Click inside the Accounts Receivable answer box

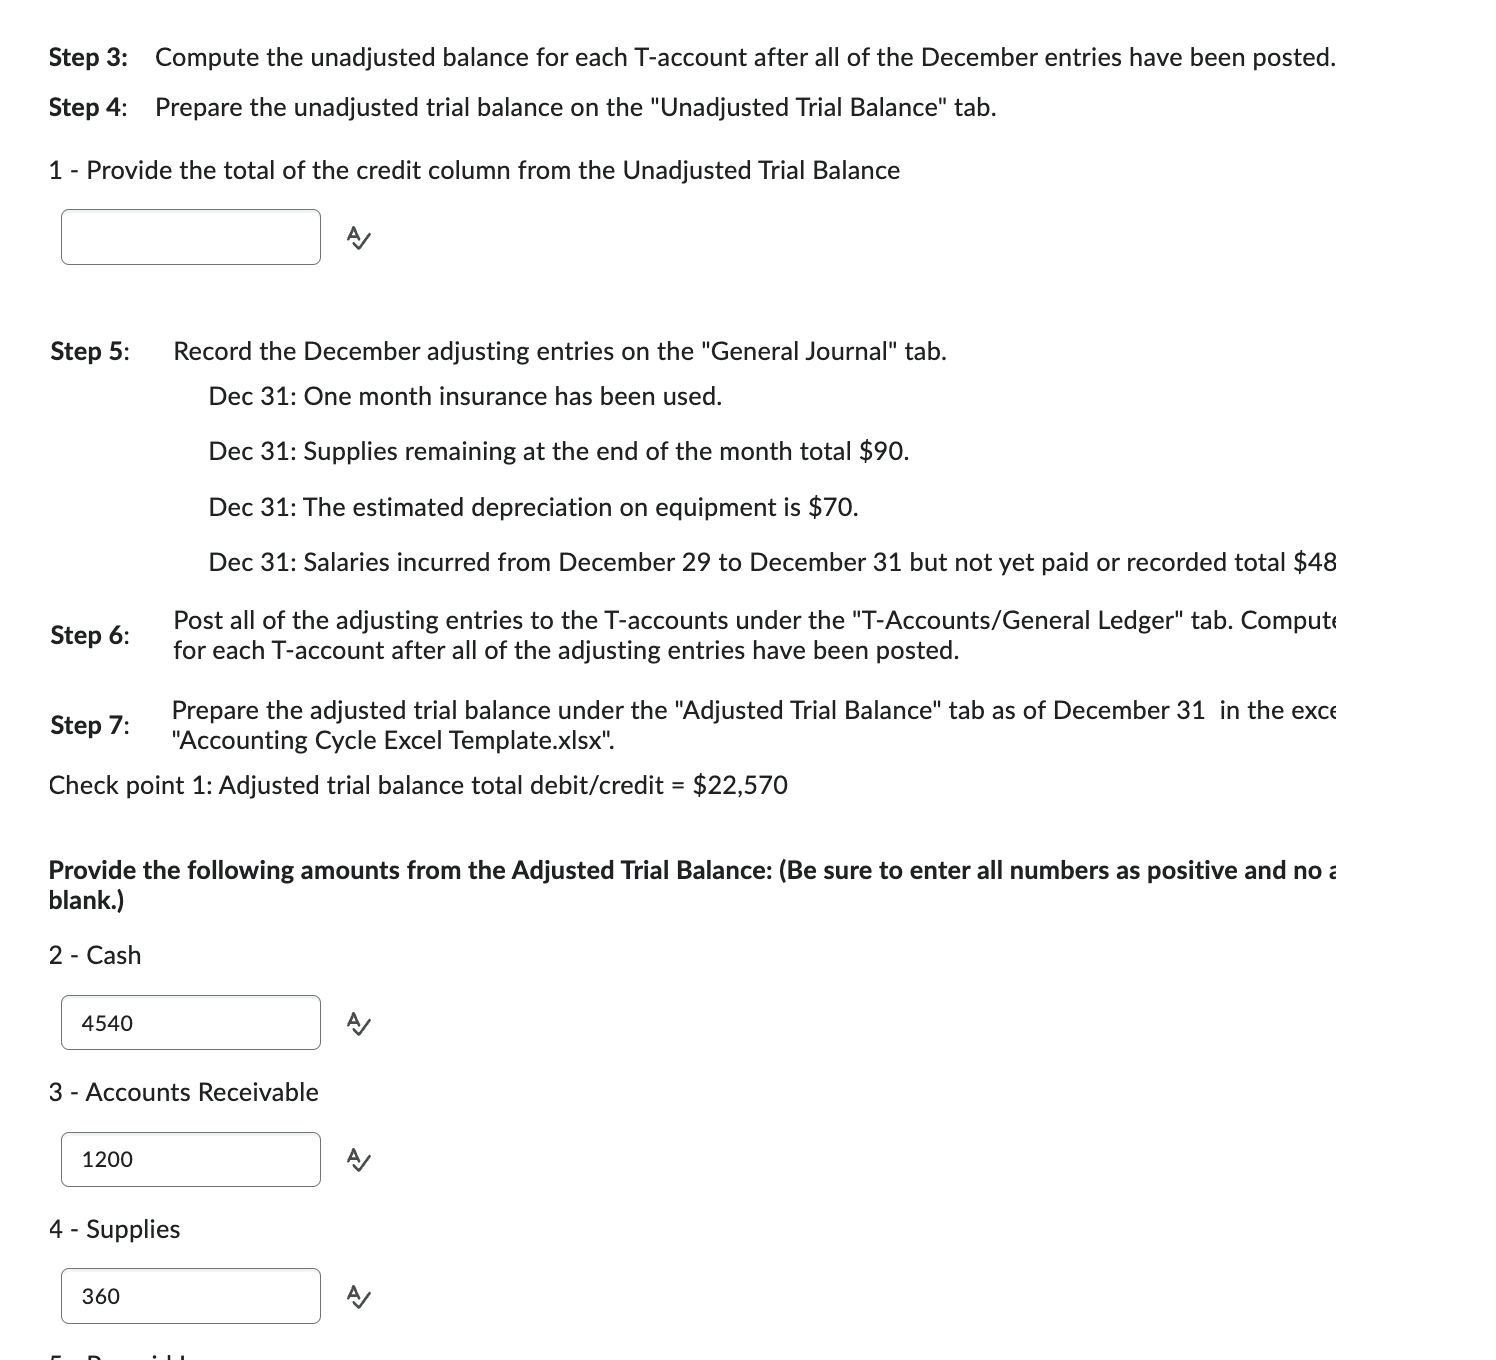pos(190,1159)
